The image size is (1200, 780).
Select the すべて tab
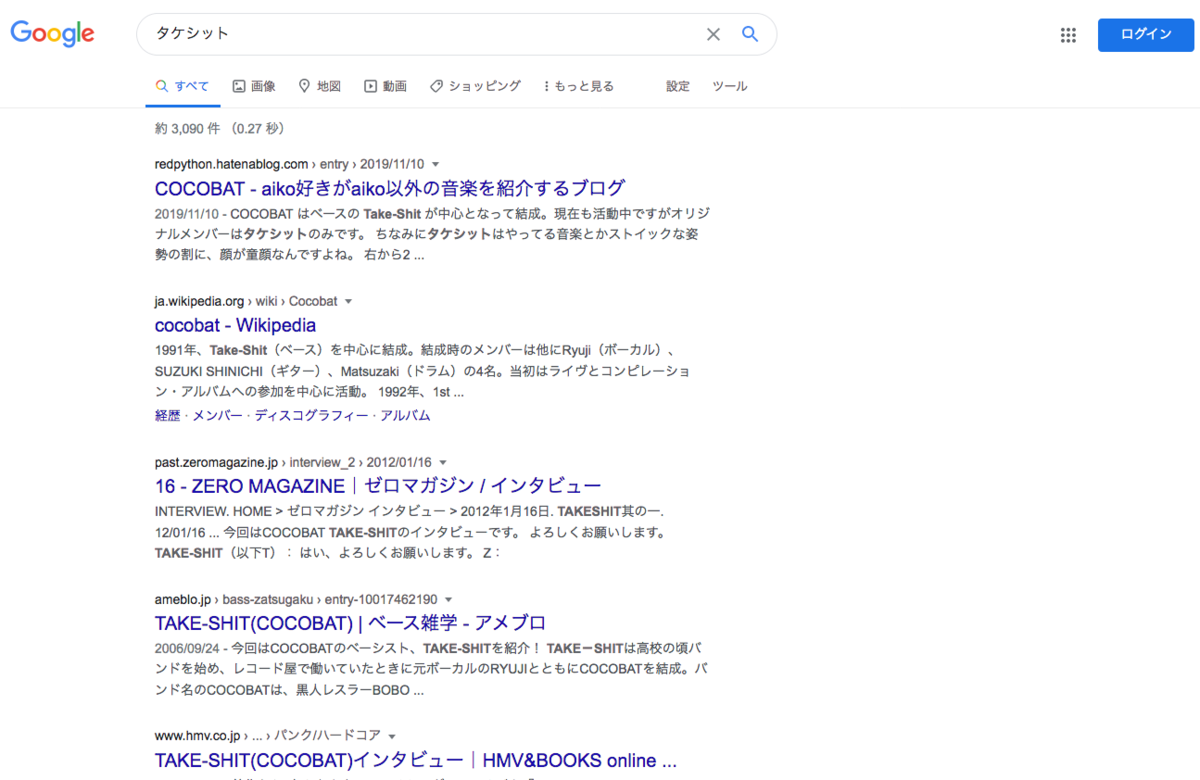coord(182,86)
